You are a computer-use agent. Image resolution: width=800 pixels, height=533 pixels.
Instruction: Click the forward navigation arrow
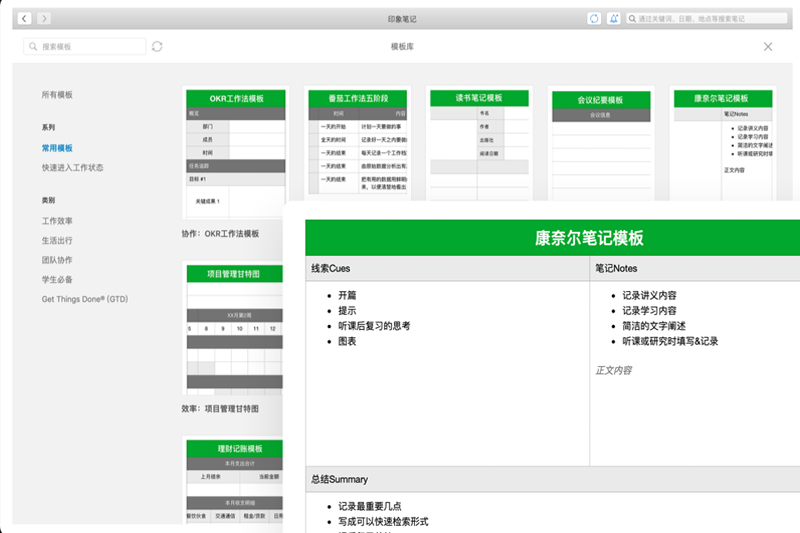pyautogui.click(x=44, y=19)
